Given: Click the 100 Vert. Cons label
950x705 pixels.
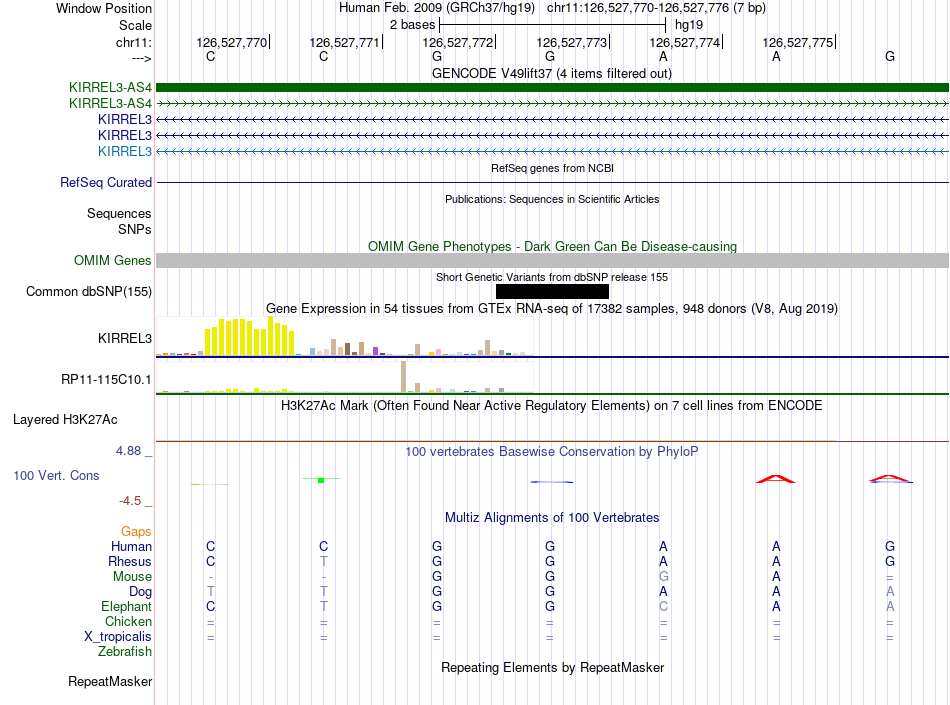Looking at the screenshot, I should coord(56,475).
